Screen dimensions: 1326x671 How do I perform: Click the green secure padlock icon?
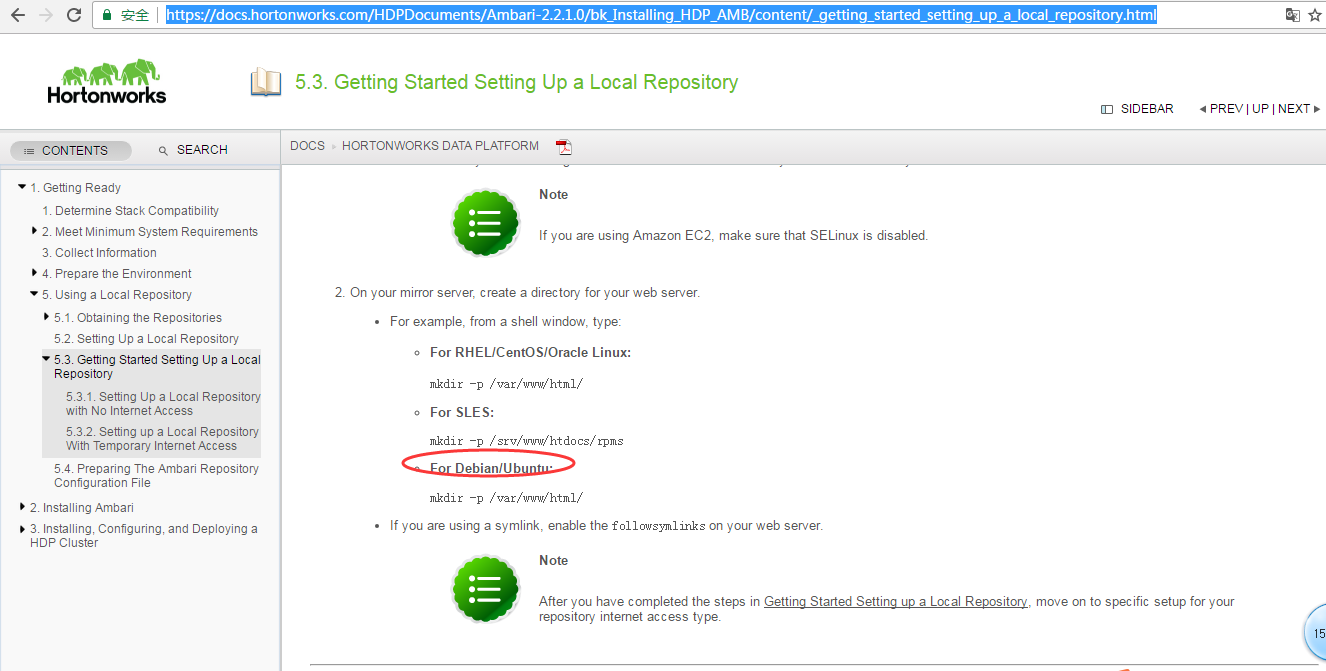click(107, 15)
